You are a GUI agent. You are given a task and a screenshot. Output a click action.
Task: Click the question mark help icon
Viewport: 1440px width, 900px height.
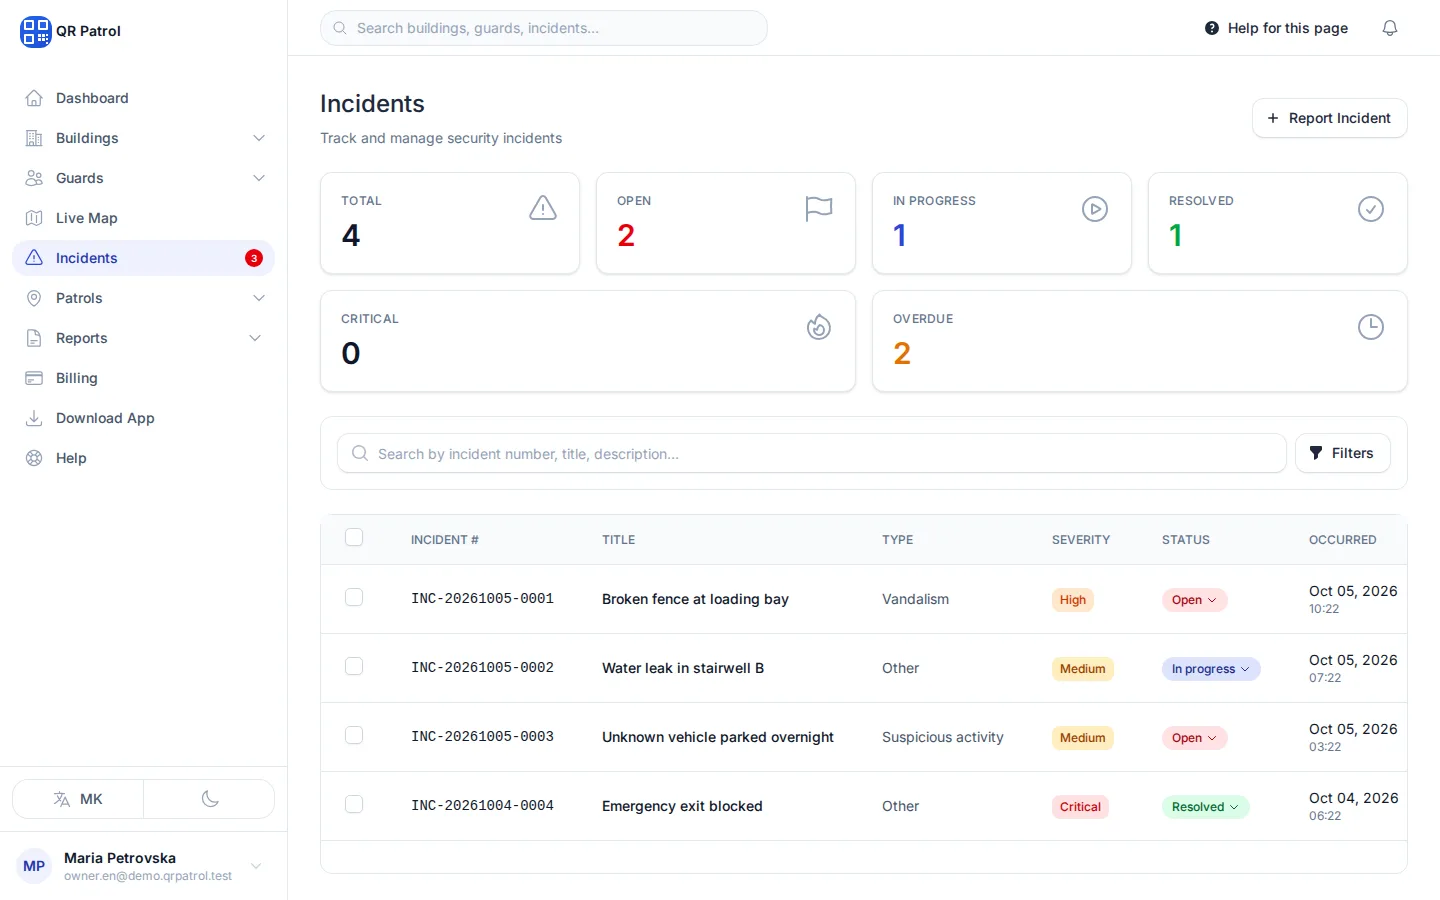point(1212,28)
